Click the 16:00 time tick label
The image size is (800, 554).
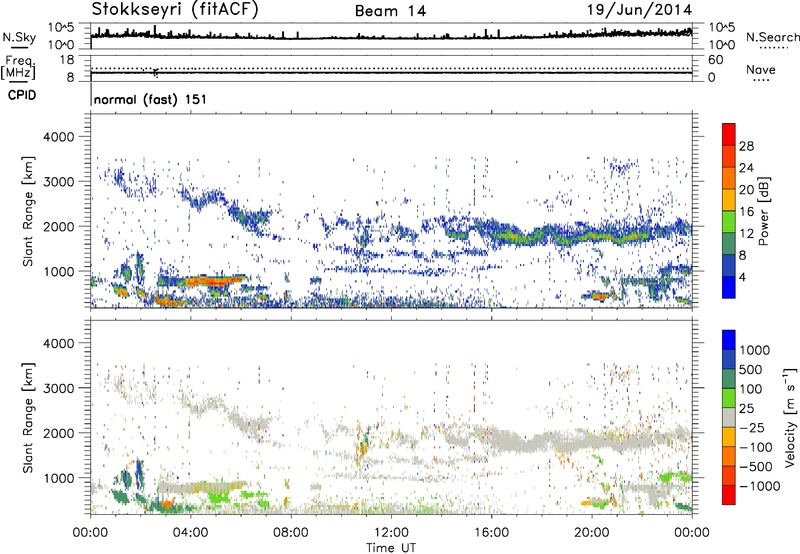pyautogui.click(x=491, y=533)
